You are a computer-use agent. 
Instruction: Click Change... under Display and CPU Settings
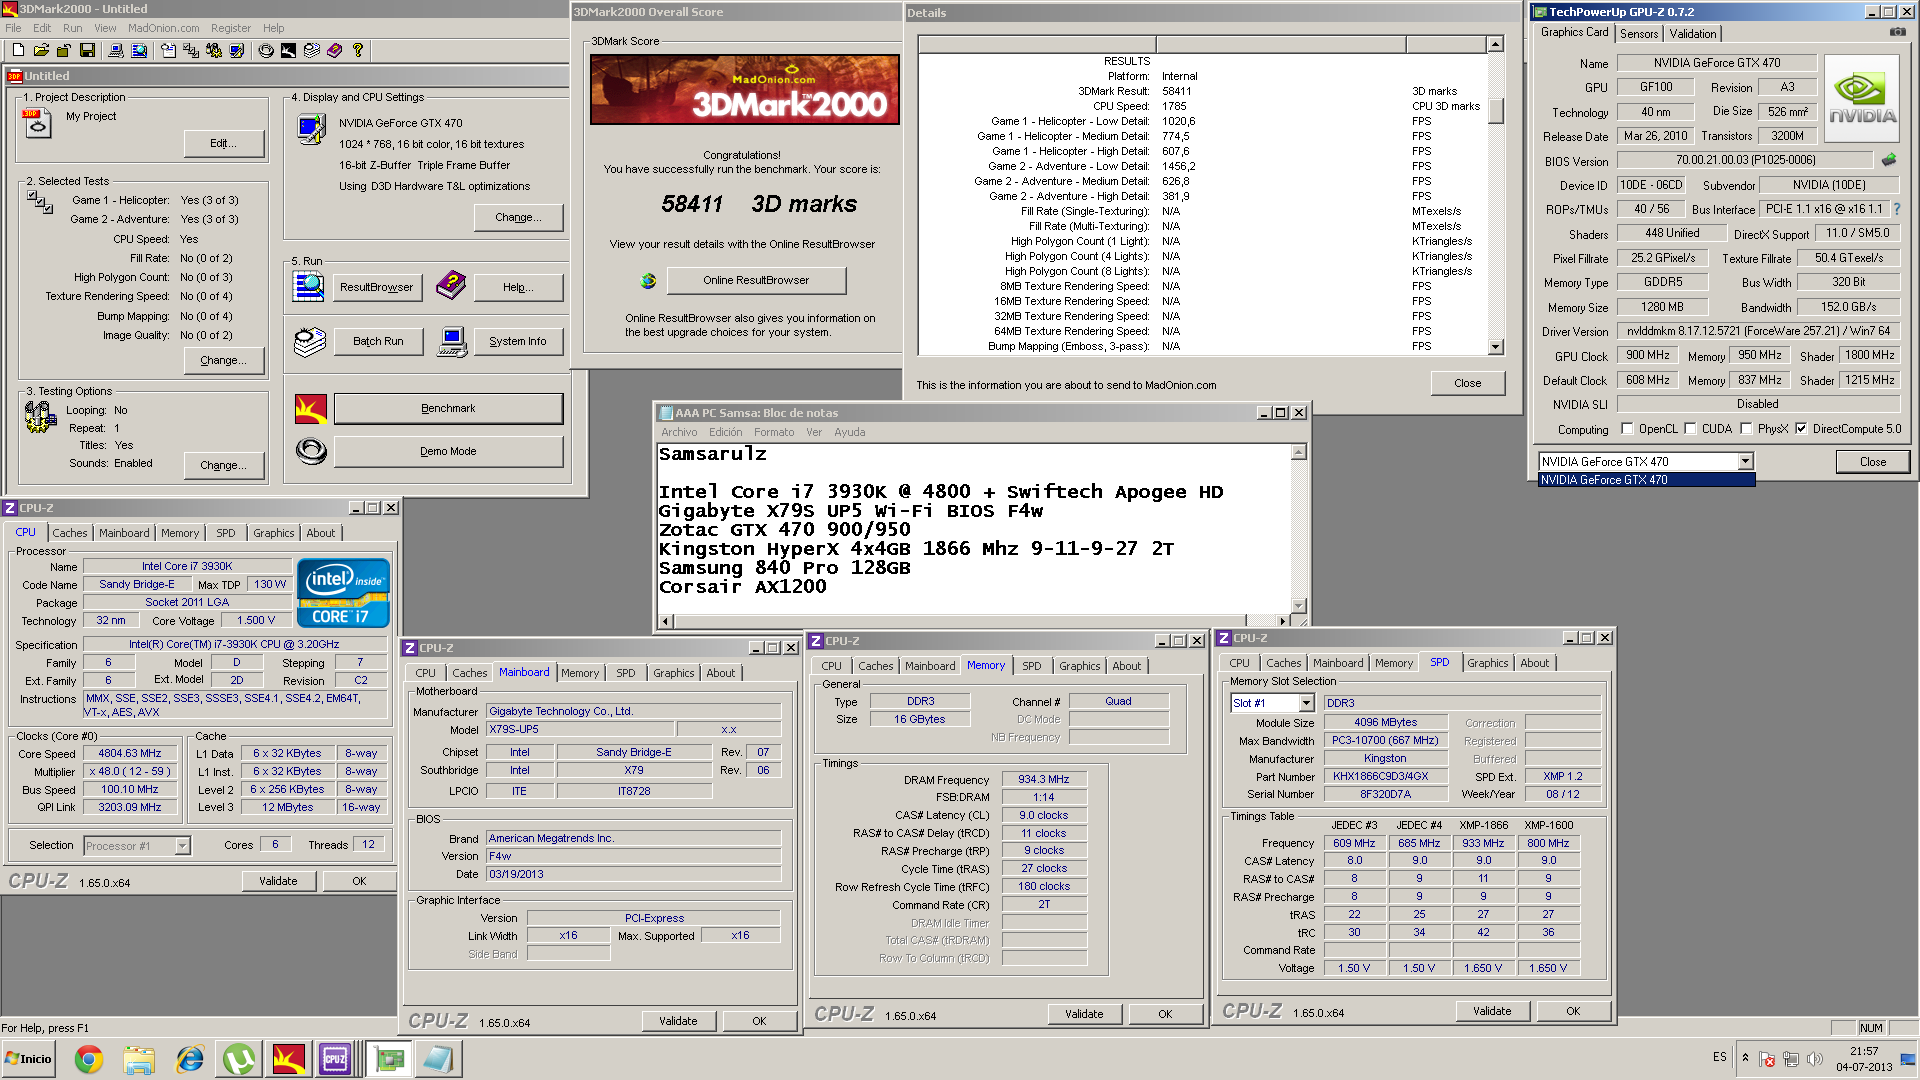click(518, 217)
